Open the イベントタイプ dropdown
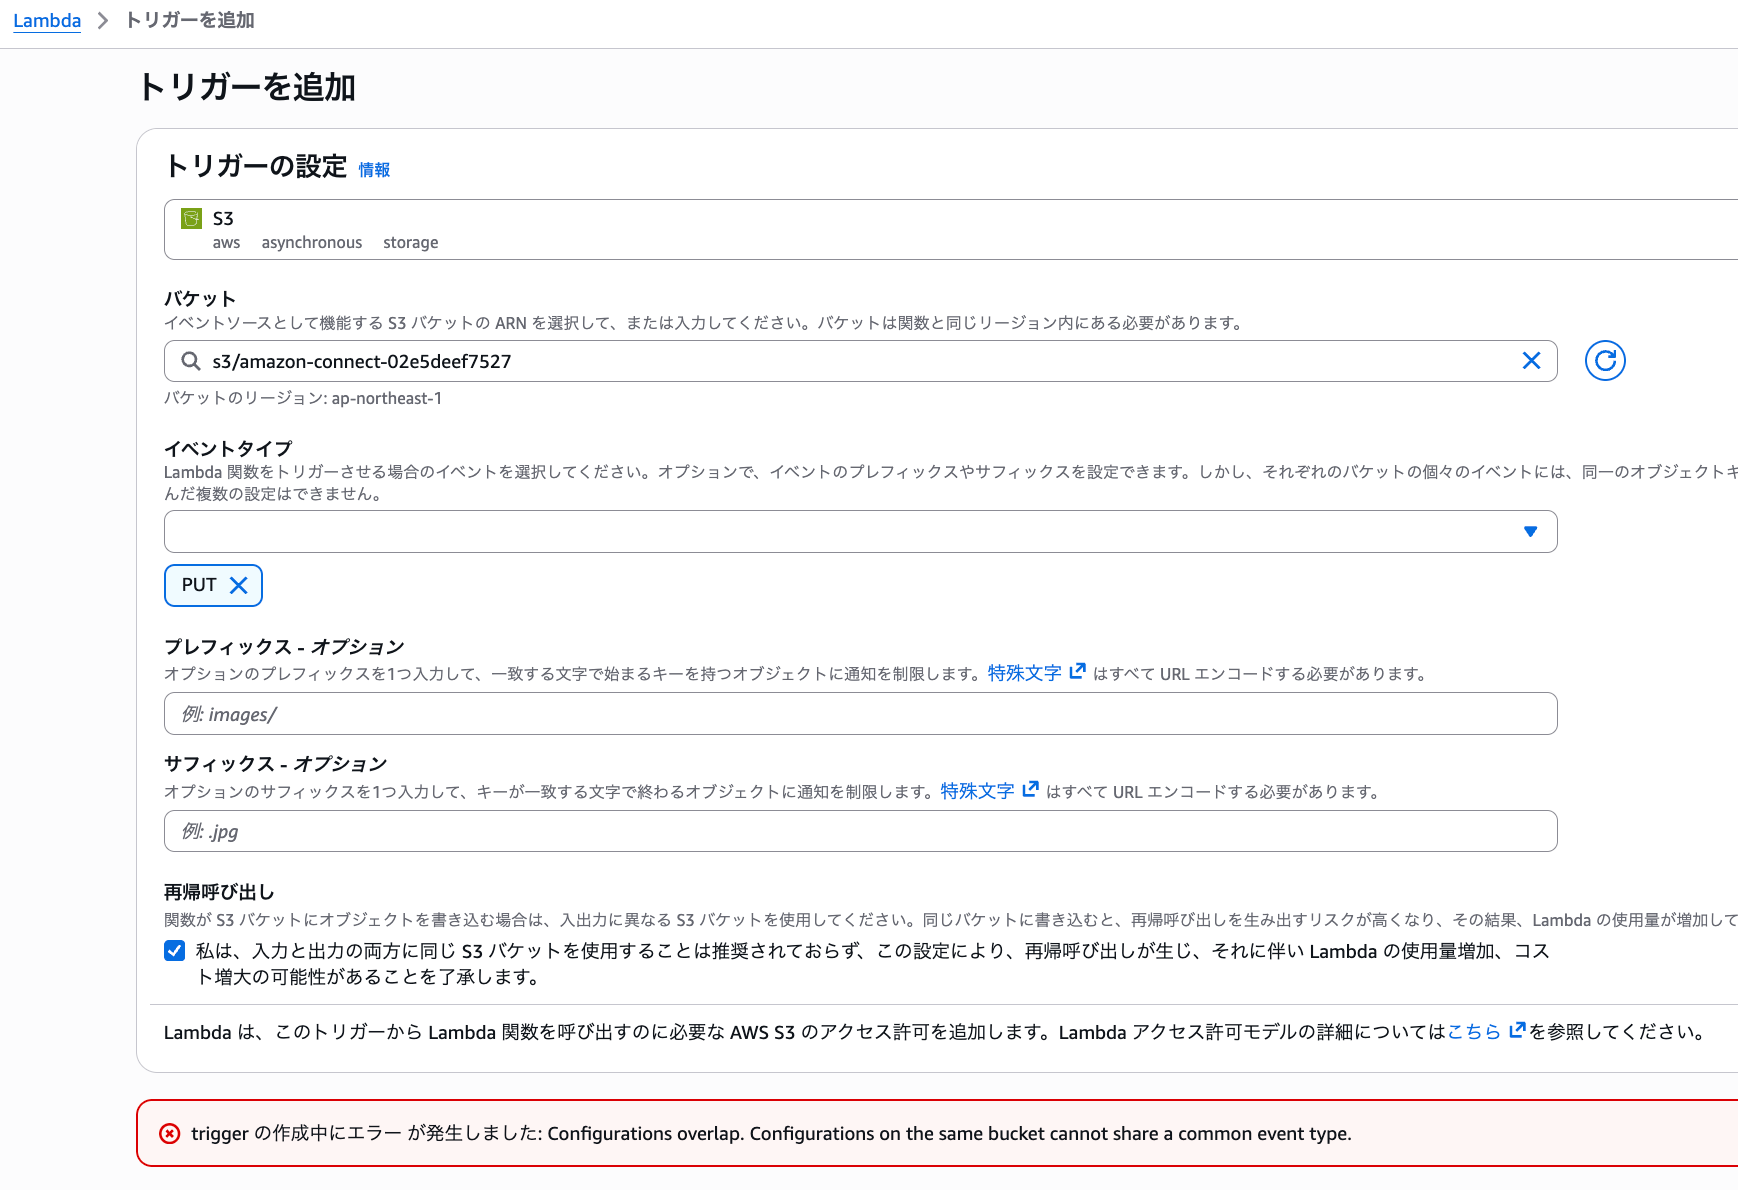Viewport: 1738px width, 1190px height. click(x=860, y=531)
